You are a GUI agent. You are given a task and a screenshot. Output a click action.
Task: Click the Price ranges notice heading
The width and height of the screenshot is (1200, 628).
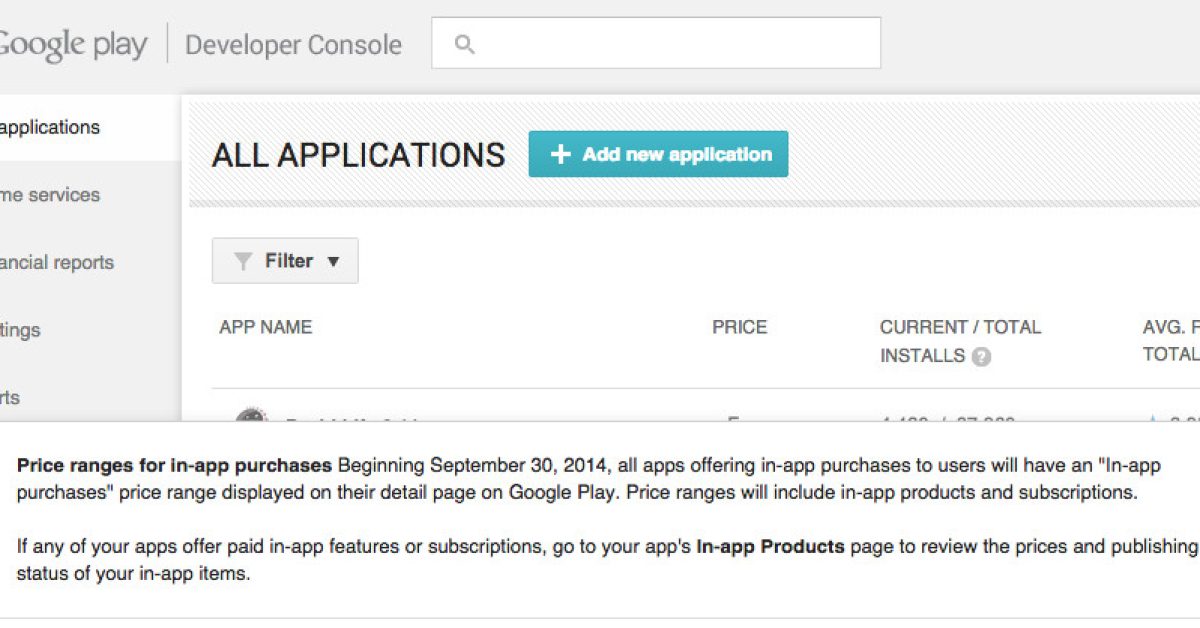tap(174, 465)
